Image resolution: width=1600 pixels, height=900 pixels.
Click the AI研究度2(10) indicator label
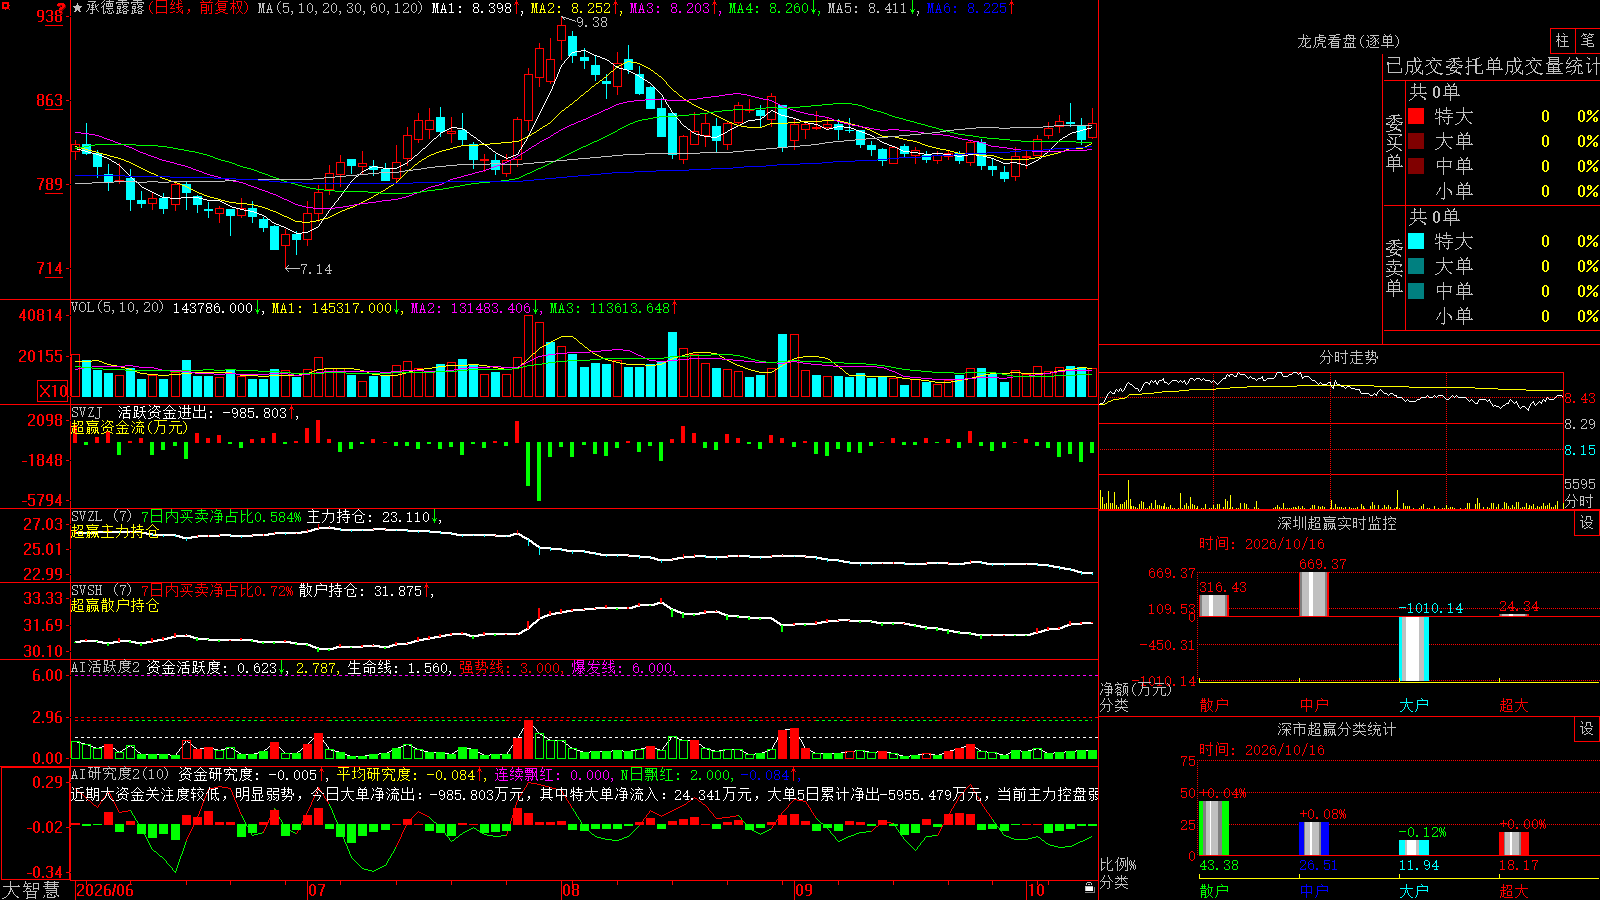tap(120, 774)
